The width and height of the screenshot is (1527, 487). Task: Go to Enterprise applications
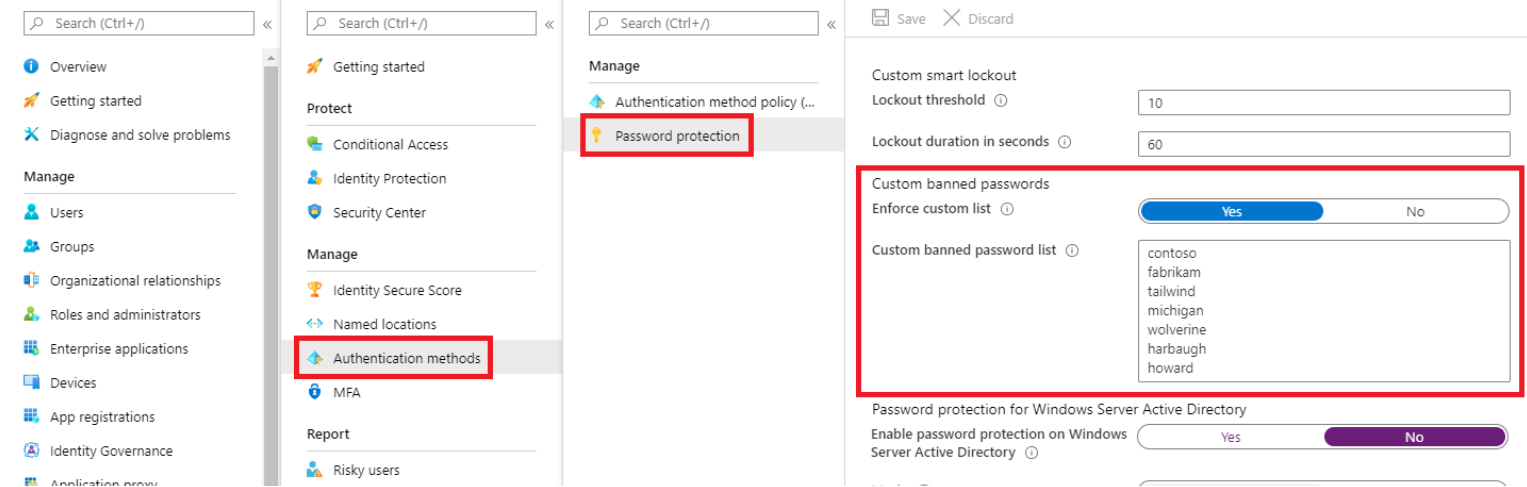pos(119,349)
